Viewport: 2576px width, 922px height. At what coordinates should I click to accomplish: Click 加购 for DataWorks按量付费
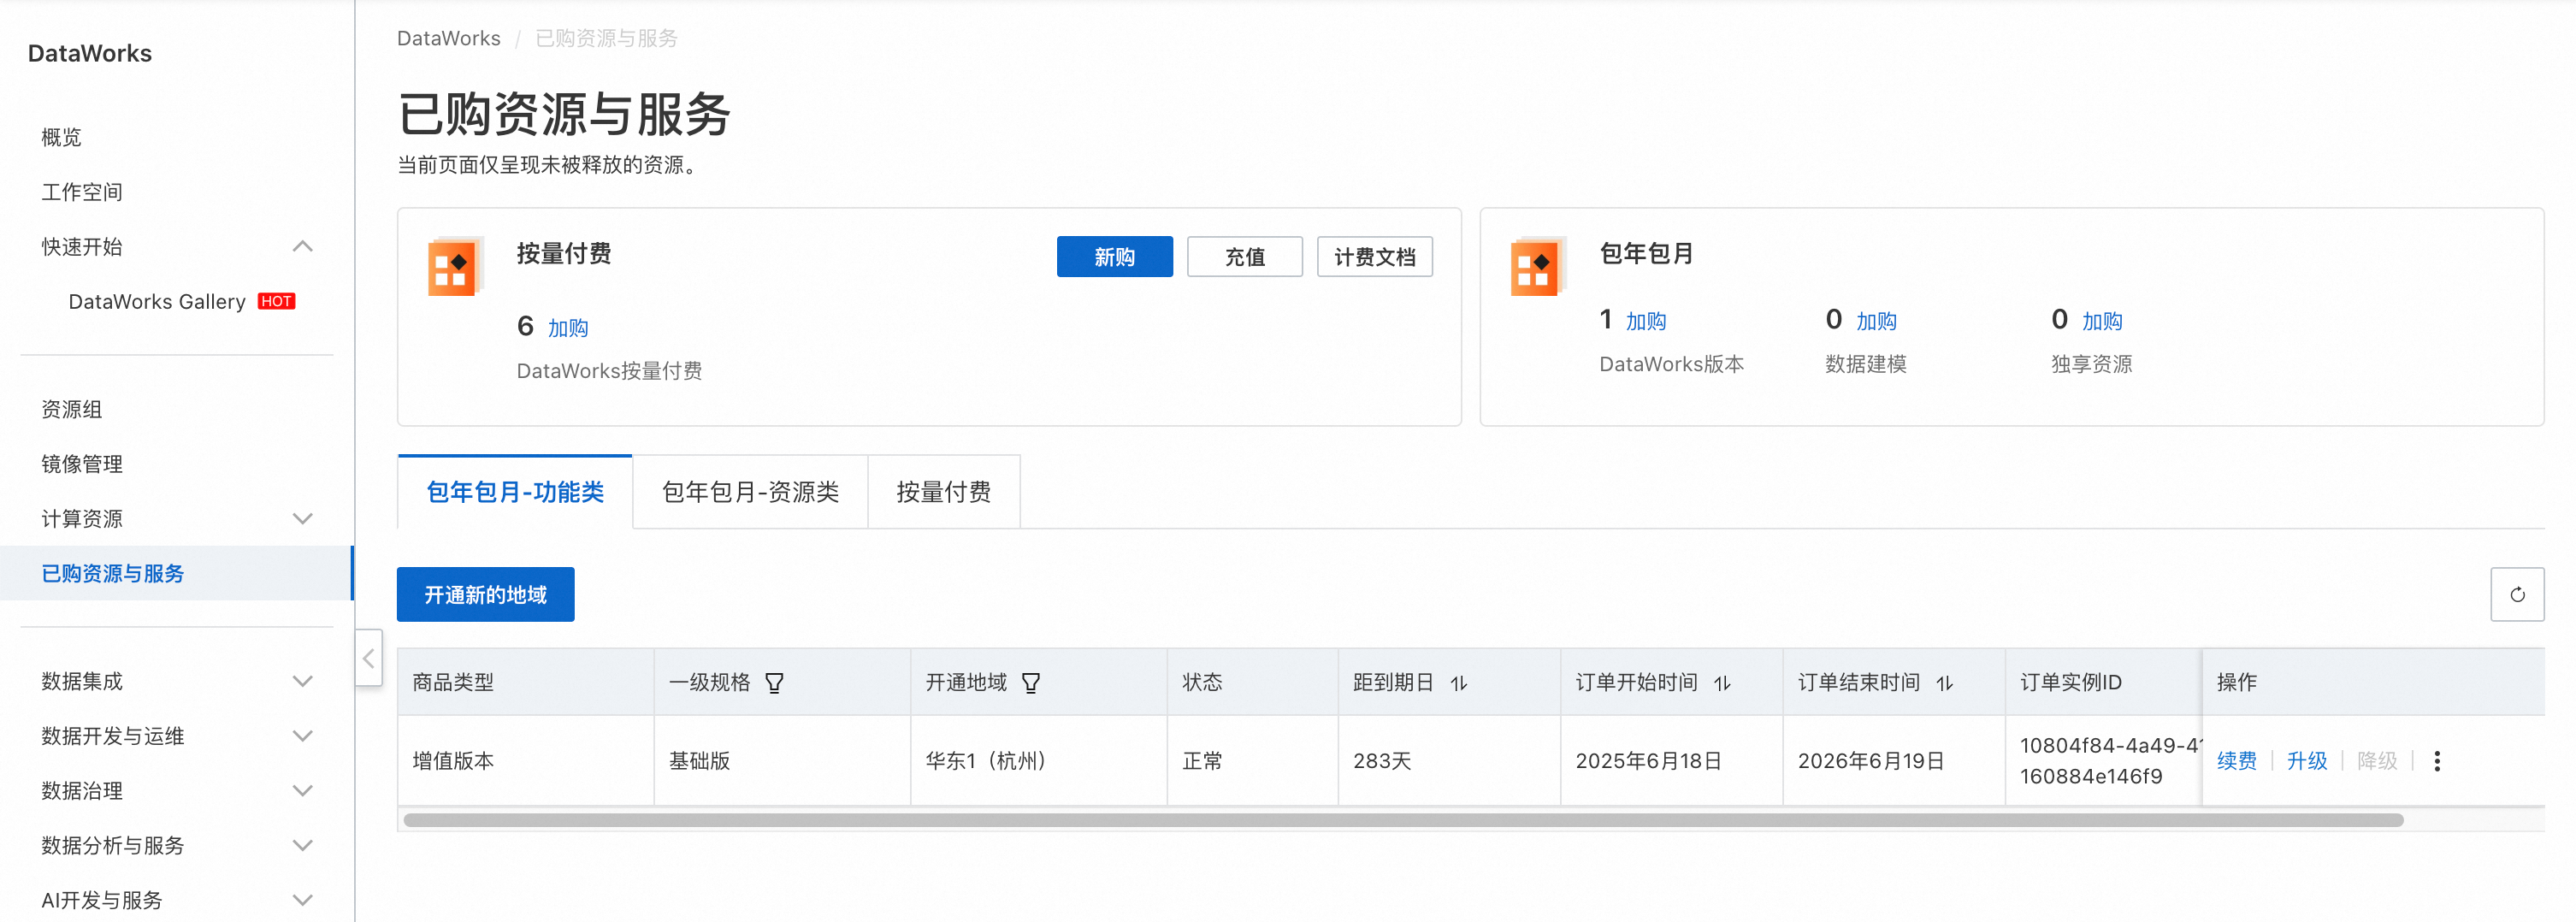pyautogui.click(x=568, y=328)
